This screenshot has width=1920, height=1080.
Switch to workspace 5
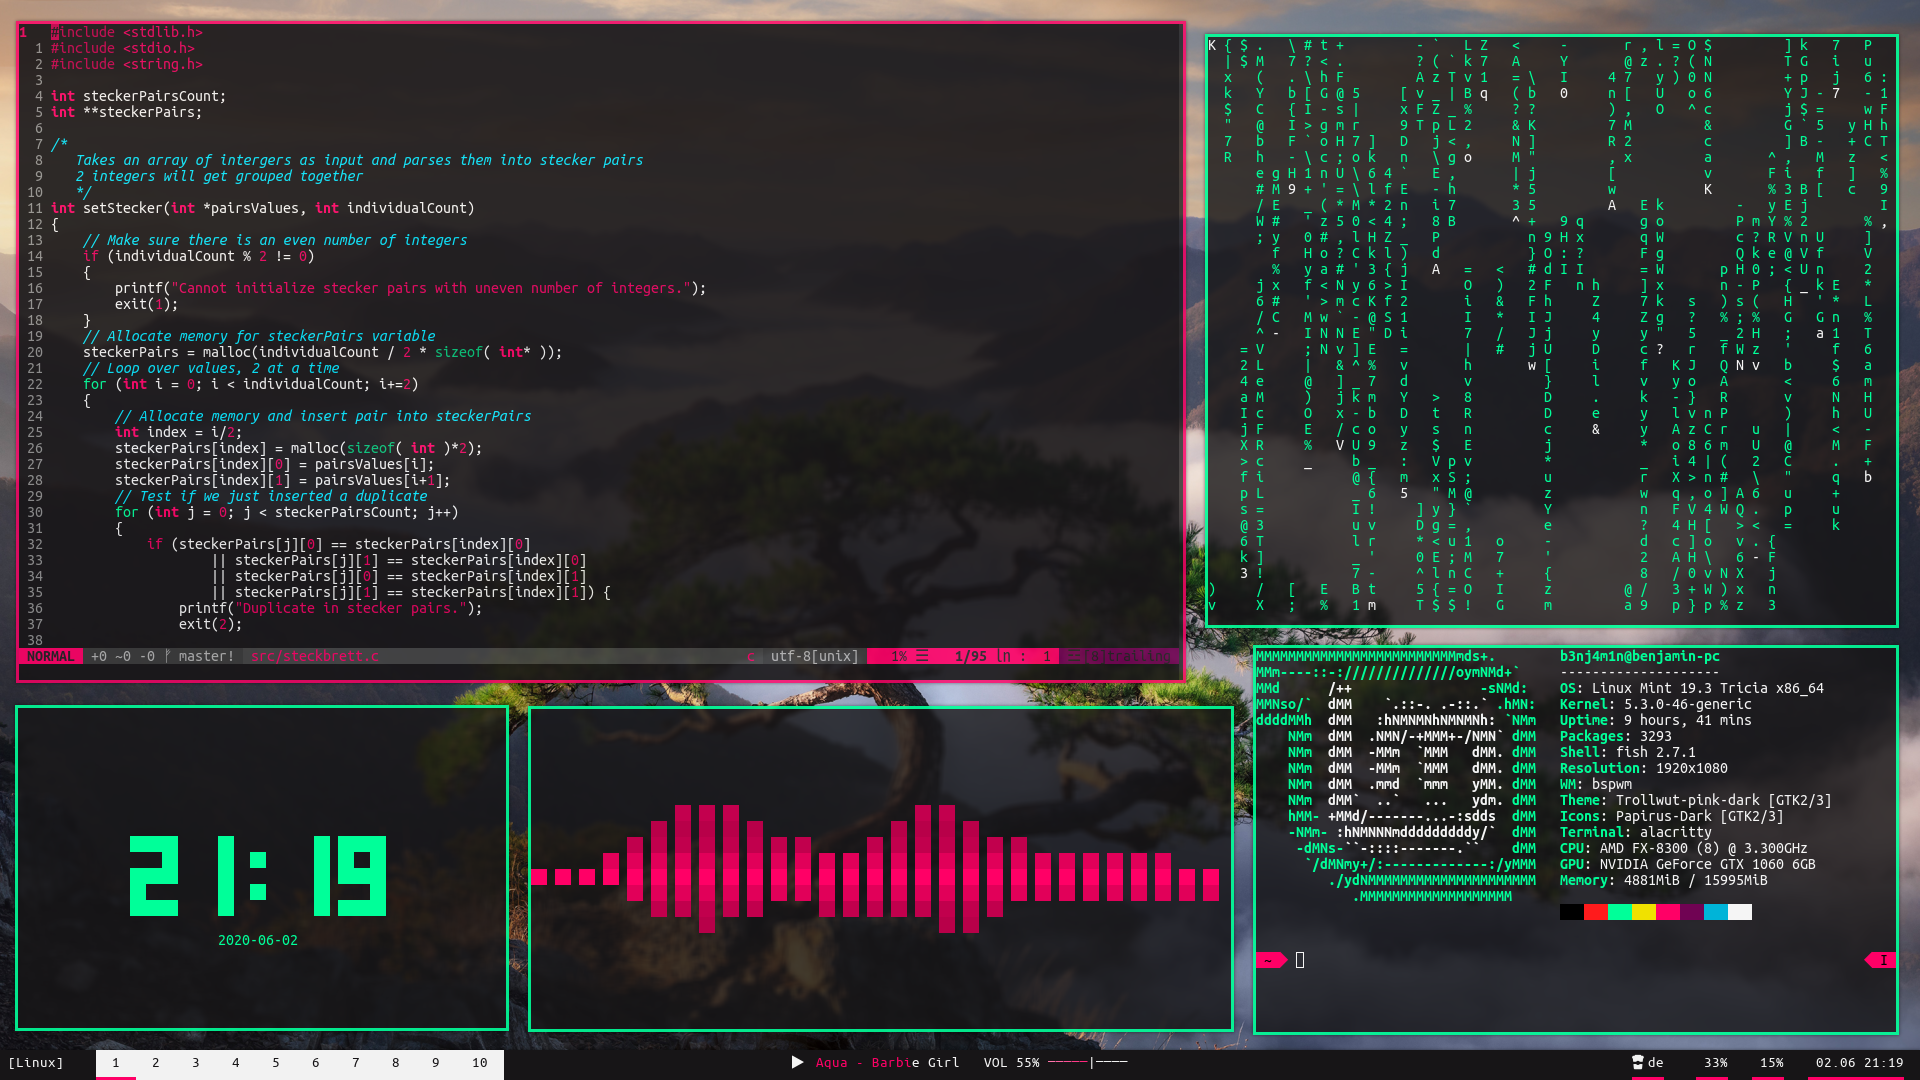[x=276, y=1063]
